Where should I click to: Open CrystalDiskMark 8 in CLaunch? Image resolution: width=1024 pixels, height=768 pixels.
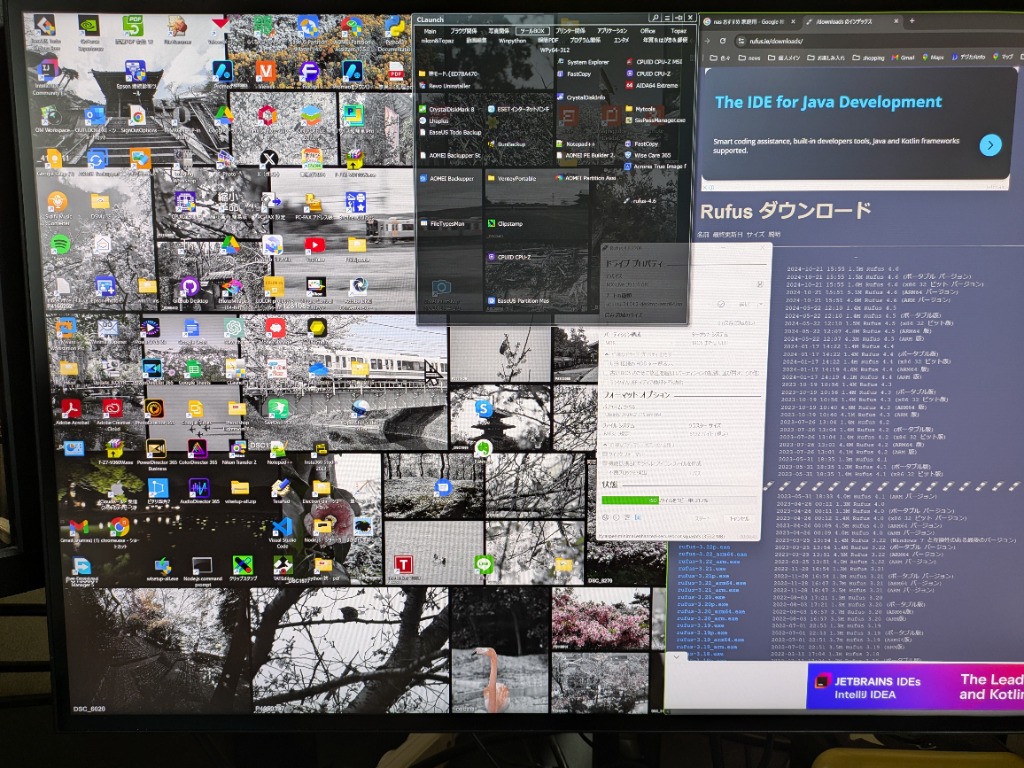tap(447, 109)
